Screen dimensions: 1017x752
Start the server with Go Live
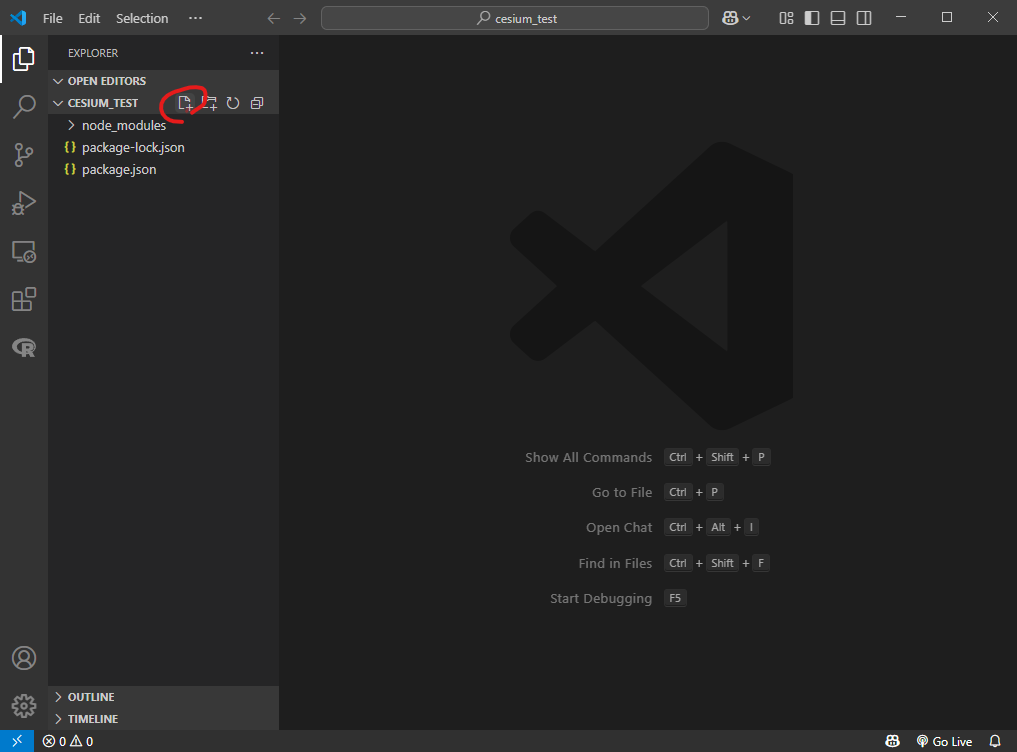tap(944, 741)
